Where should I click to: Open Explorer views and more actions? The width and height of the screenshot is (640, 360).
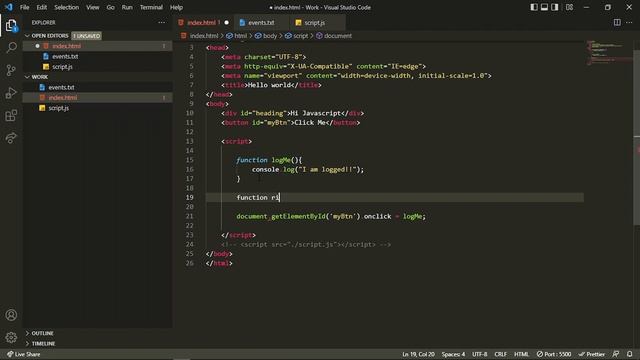point(162,22)
